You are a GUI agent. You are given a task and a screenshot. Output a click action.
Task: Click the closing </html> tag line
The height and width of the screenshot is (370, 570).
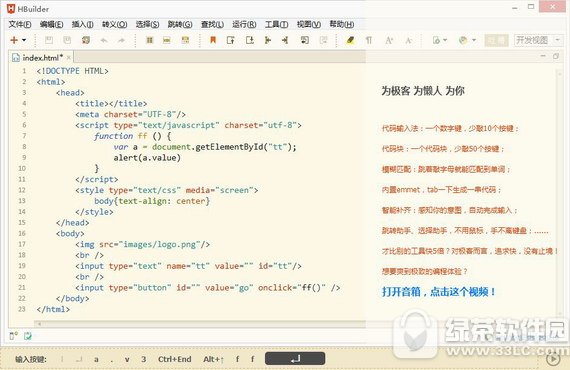click(53, 309)
